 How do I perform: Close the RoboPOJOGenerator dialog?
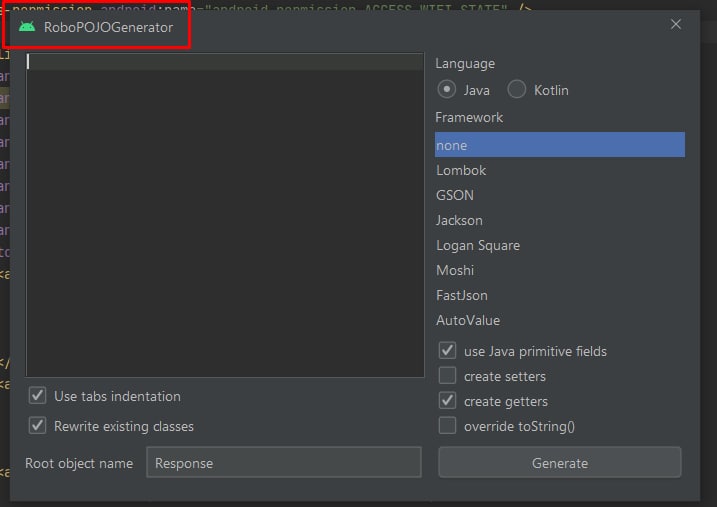[675, 24]
